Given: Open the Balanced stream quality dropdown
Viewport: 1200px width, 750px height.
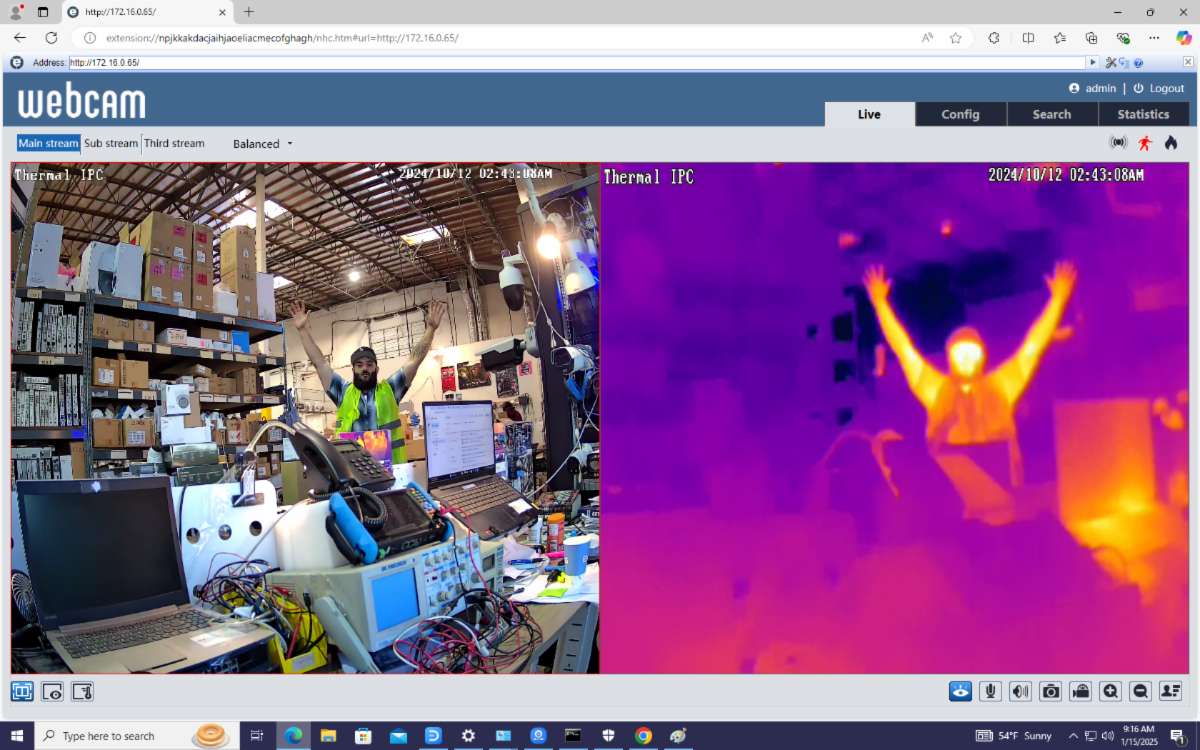Looking at the screenshot, I should [x=261, y=143].
